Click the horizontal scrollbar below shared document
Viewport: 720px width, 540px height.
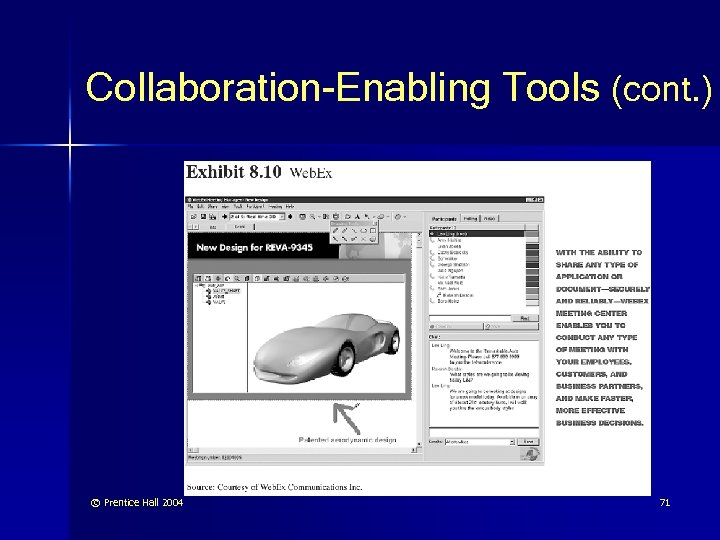point(302,450)
